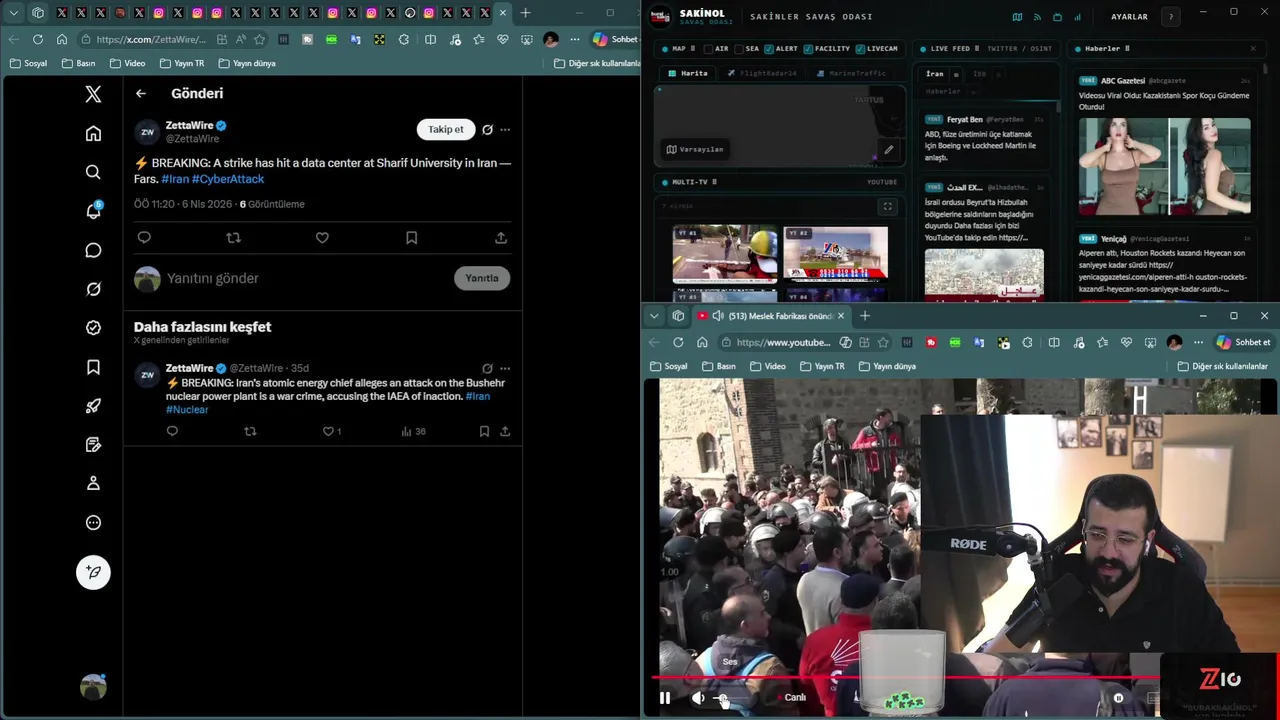This screenshot has height=720, width=1280.
Task: Open X Home from the sidebar
Action: click(x=93, y=133)
